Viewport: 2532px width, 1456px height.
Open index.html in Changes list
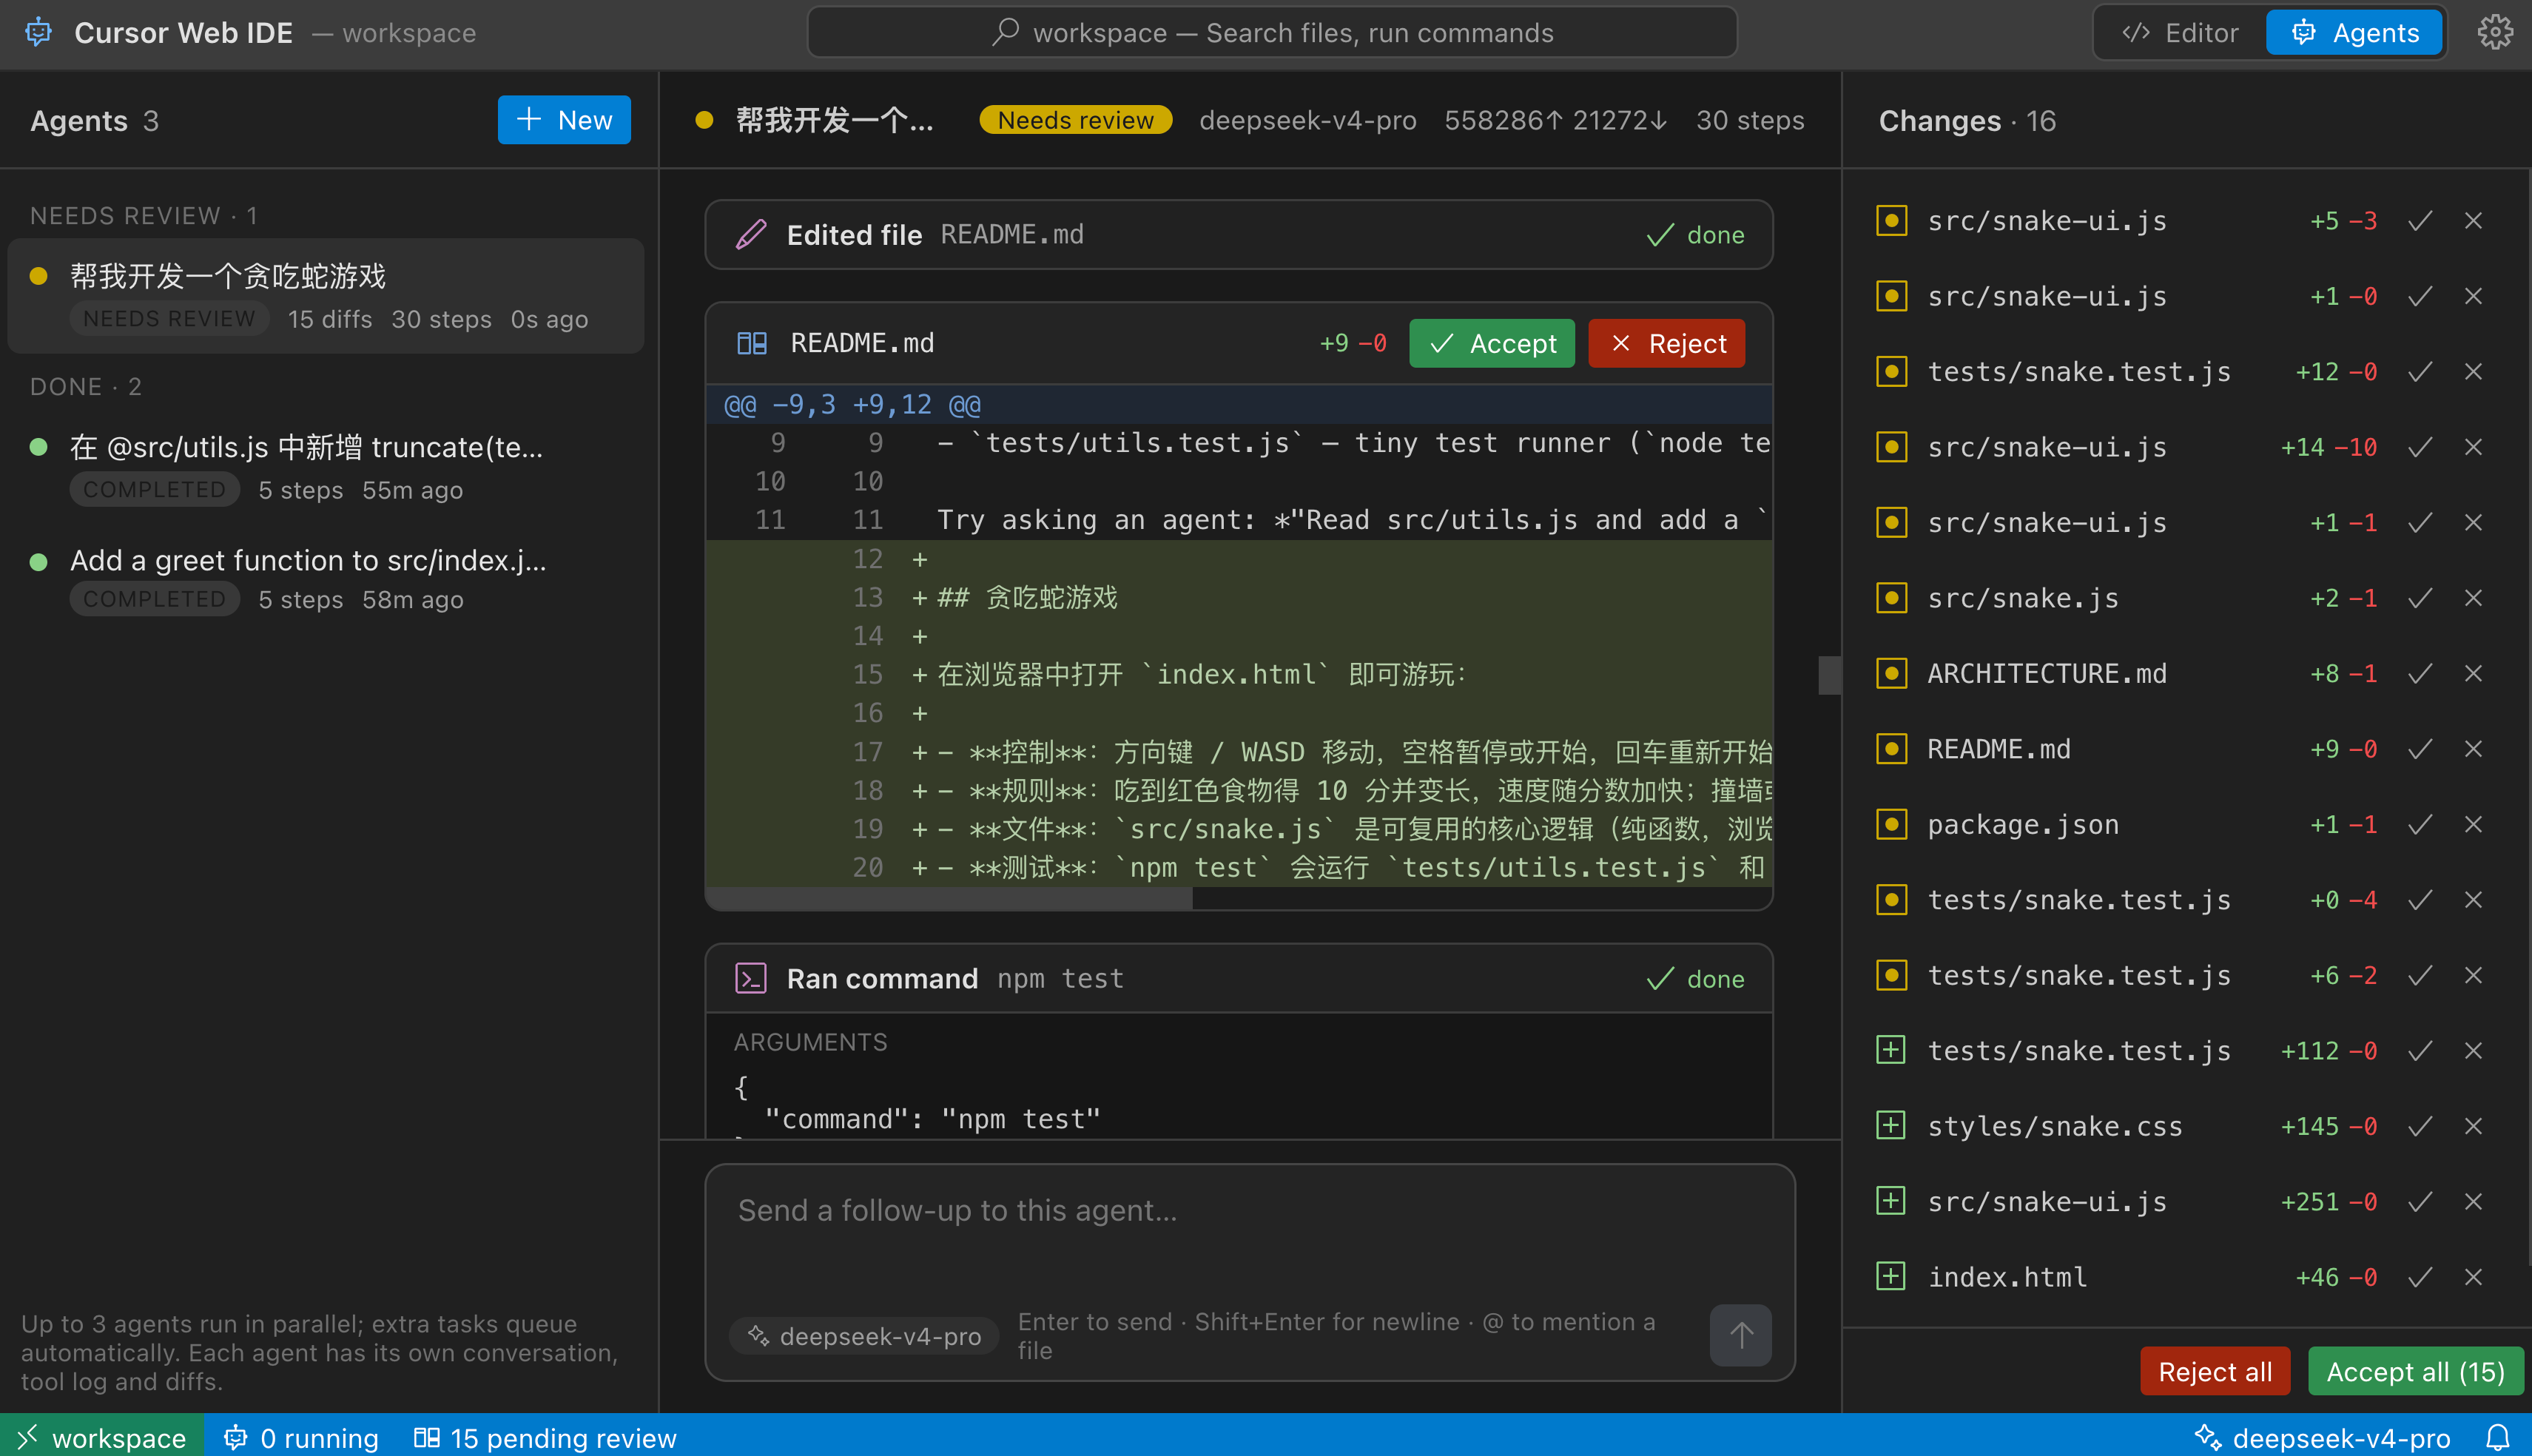2007,1277
